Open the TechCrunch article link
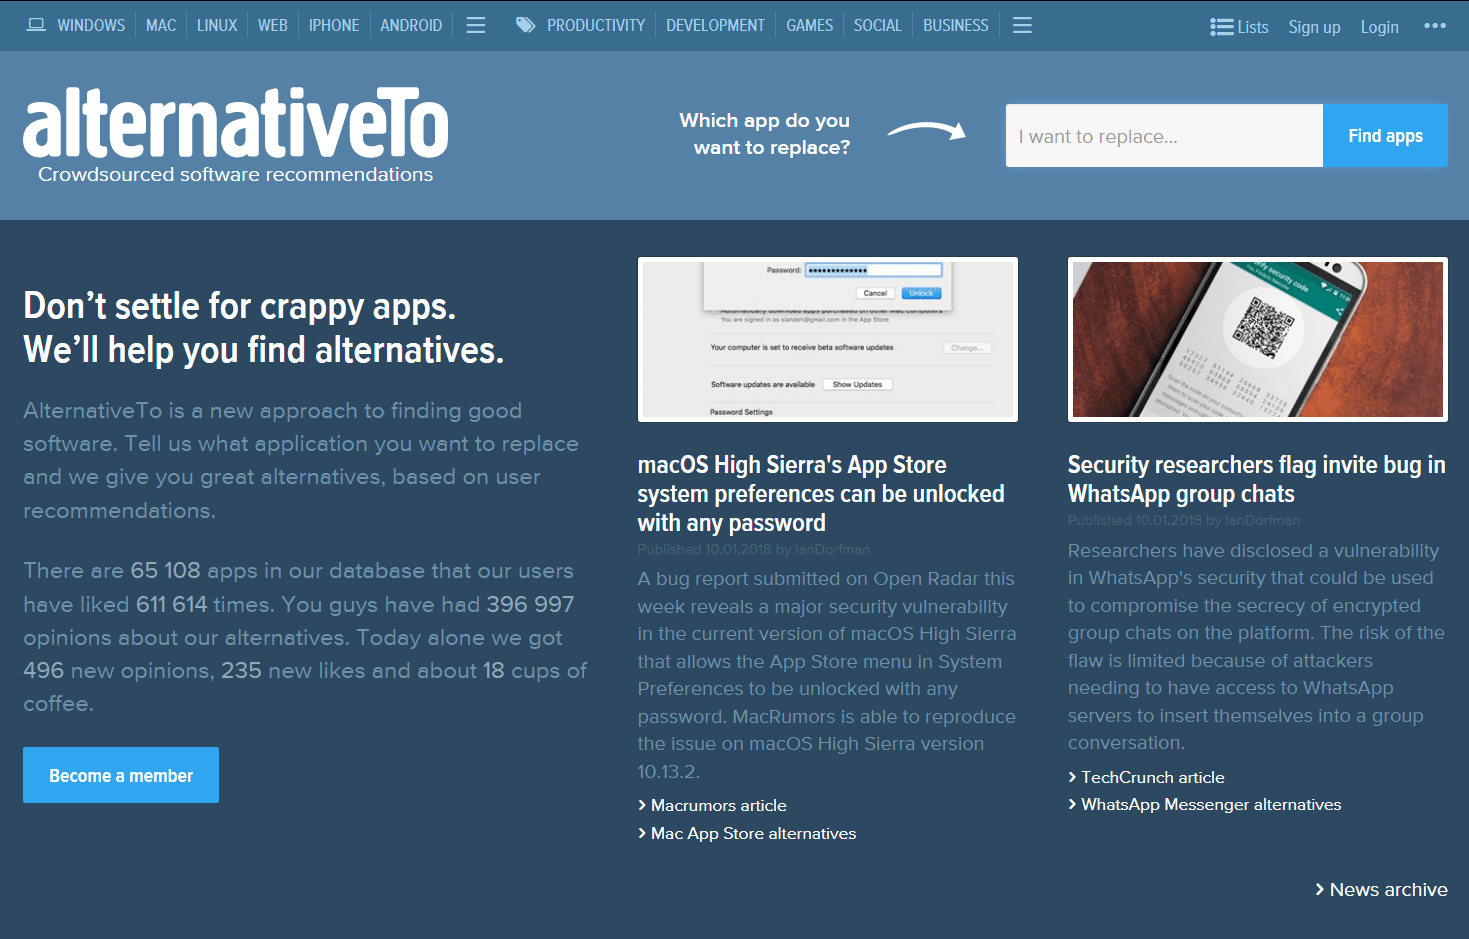The image size is (1469, 939). 1152,777
